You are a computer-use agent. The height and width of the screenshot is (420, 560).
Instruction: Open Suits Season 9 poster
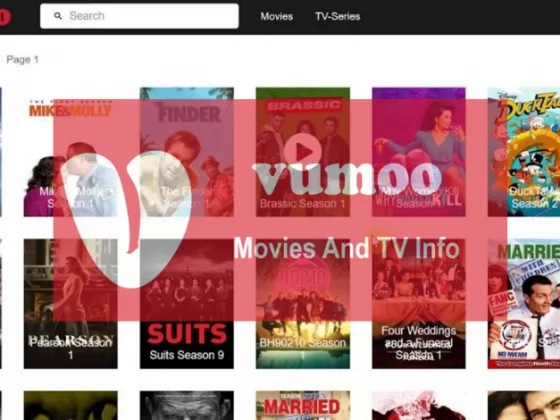187,304
